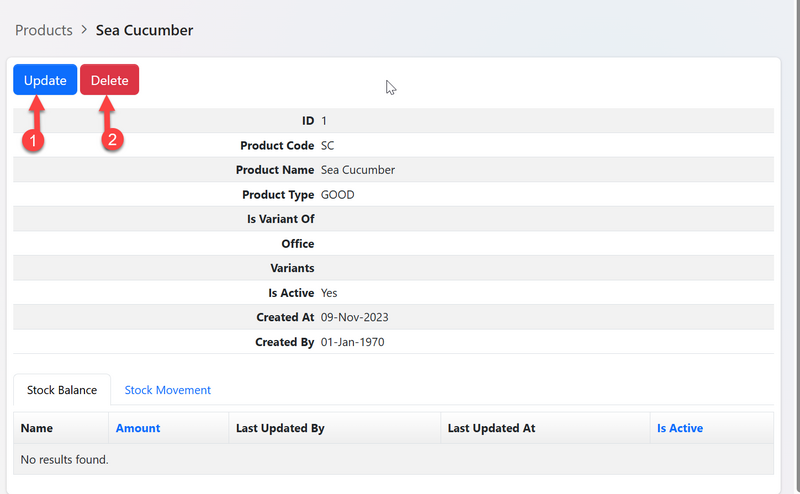The width and height of the screenshot is (800, 494).
Task: Sort the table by Is Active column
Action: click(679, 428)
